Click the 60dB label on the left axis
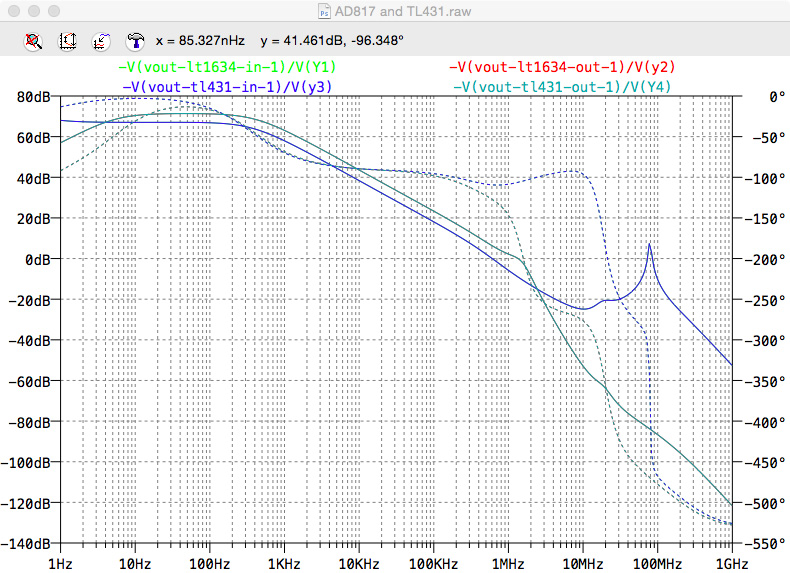790x573 pixels. pyautogui.click(x=34, y=138)
